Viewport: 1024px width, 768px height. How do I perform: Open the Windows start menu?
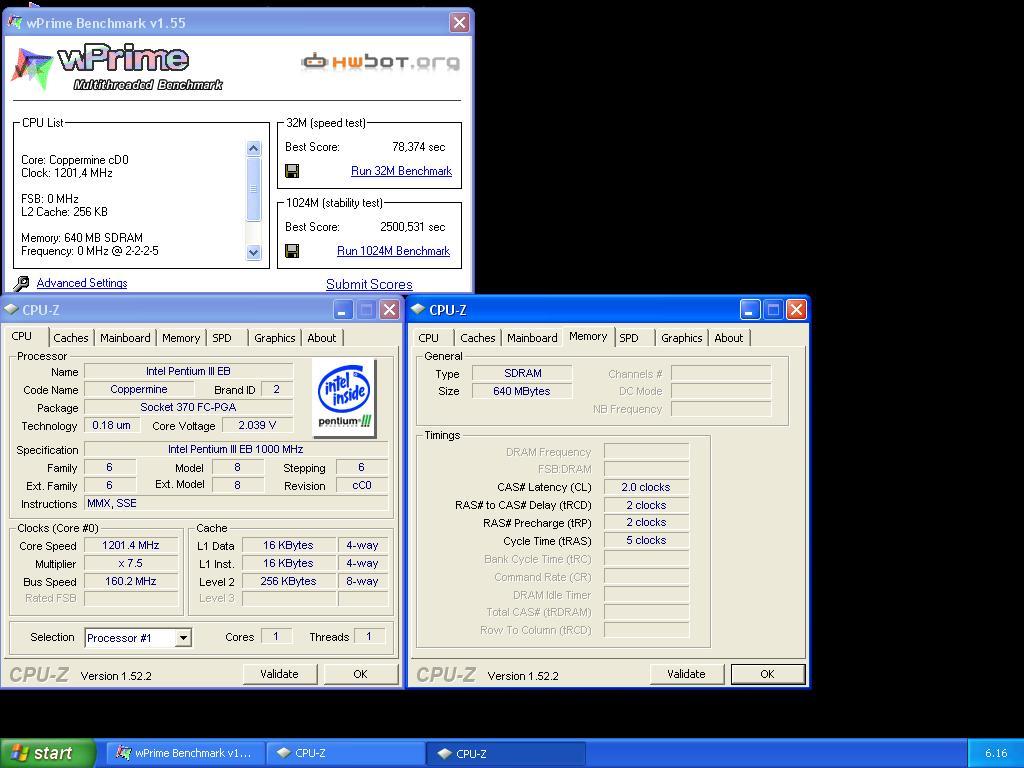point(47,753)
